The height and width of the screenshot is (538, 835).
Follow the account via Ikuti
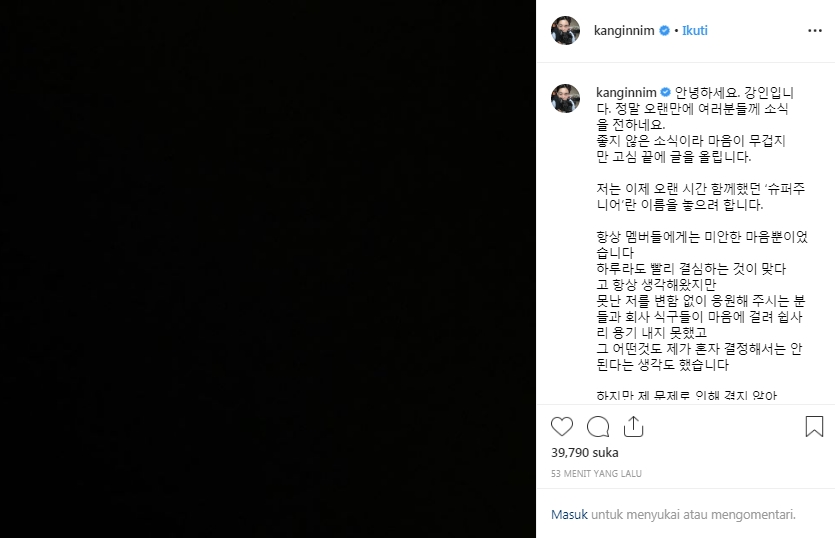click(x=694, y=30)
